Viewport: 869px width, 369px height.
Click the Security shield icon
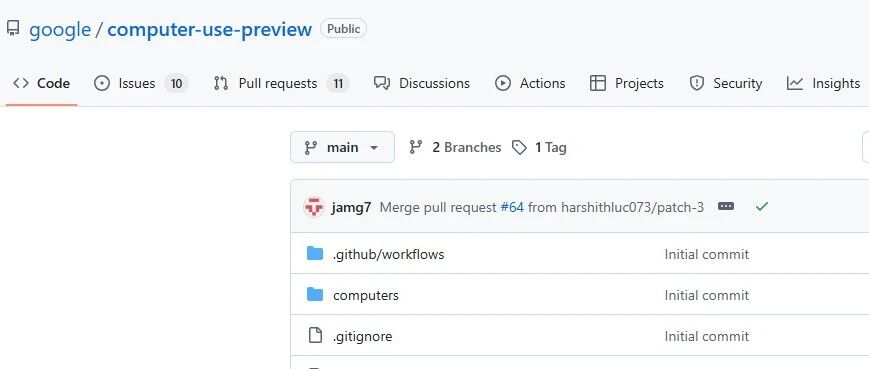697,84
